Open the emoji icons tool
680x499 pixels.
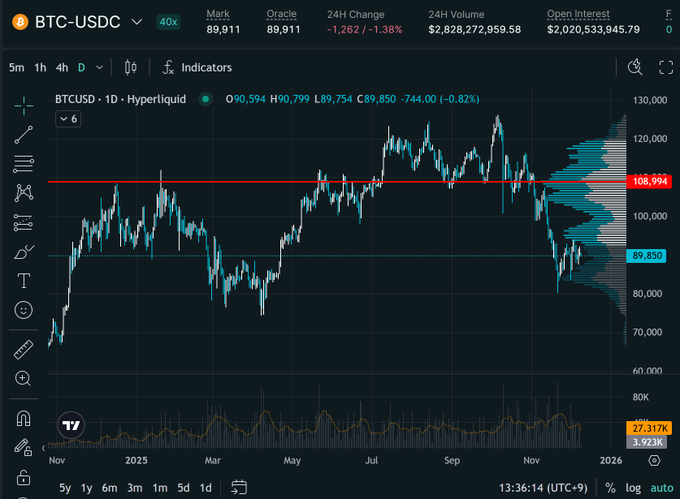[23, 310]
